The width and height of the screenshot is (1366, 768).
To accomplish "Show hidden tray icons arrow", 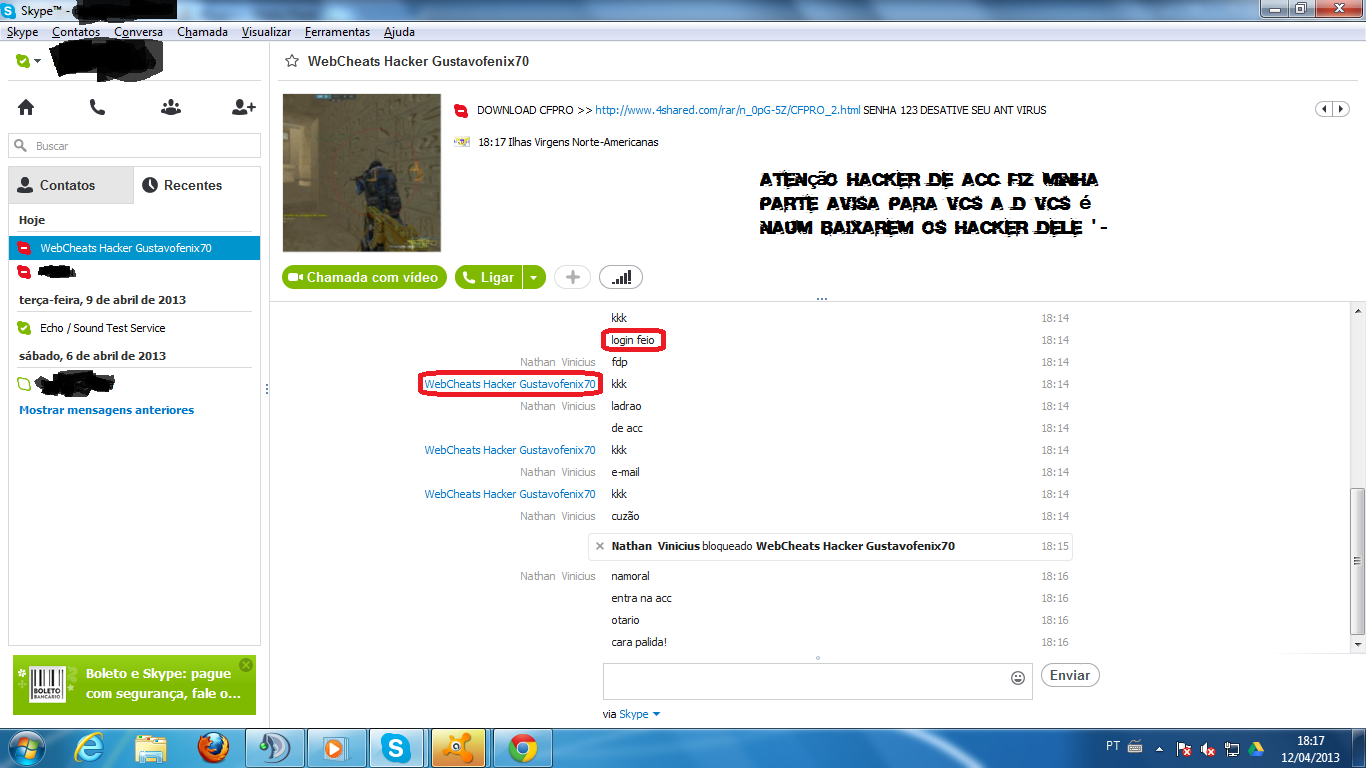I will pos(1160,748).
